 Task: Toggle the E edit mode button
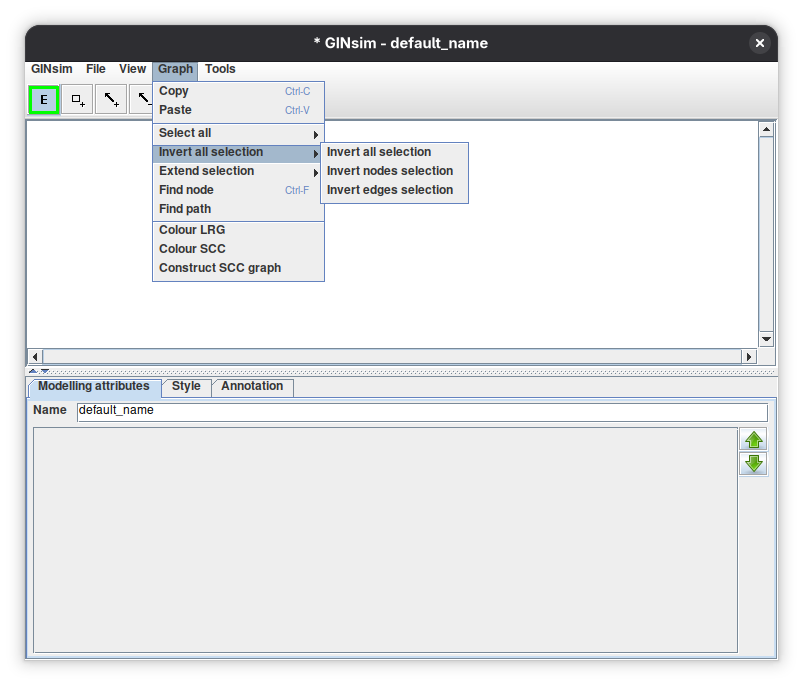coord(44,100)
